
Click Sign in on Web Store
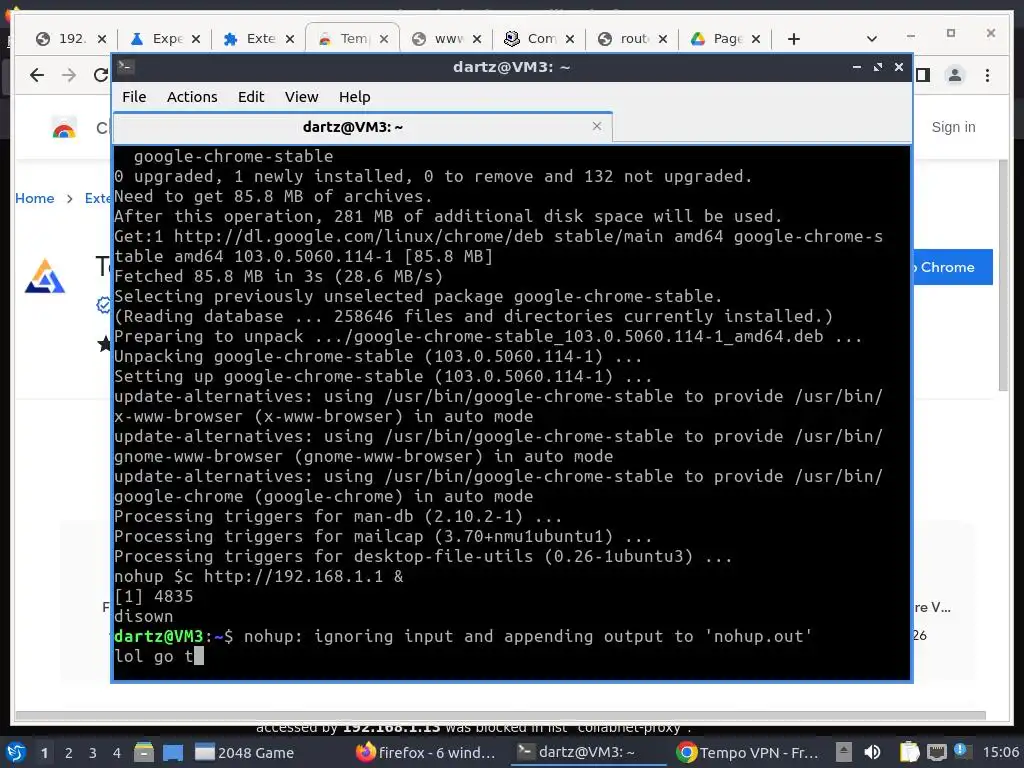click(953, 127)
